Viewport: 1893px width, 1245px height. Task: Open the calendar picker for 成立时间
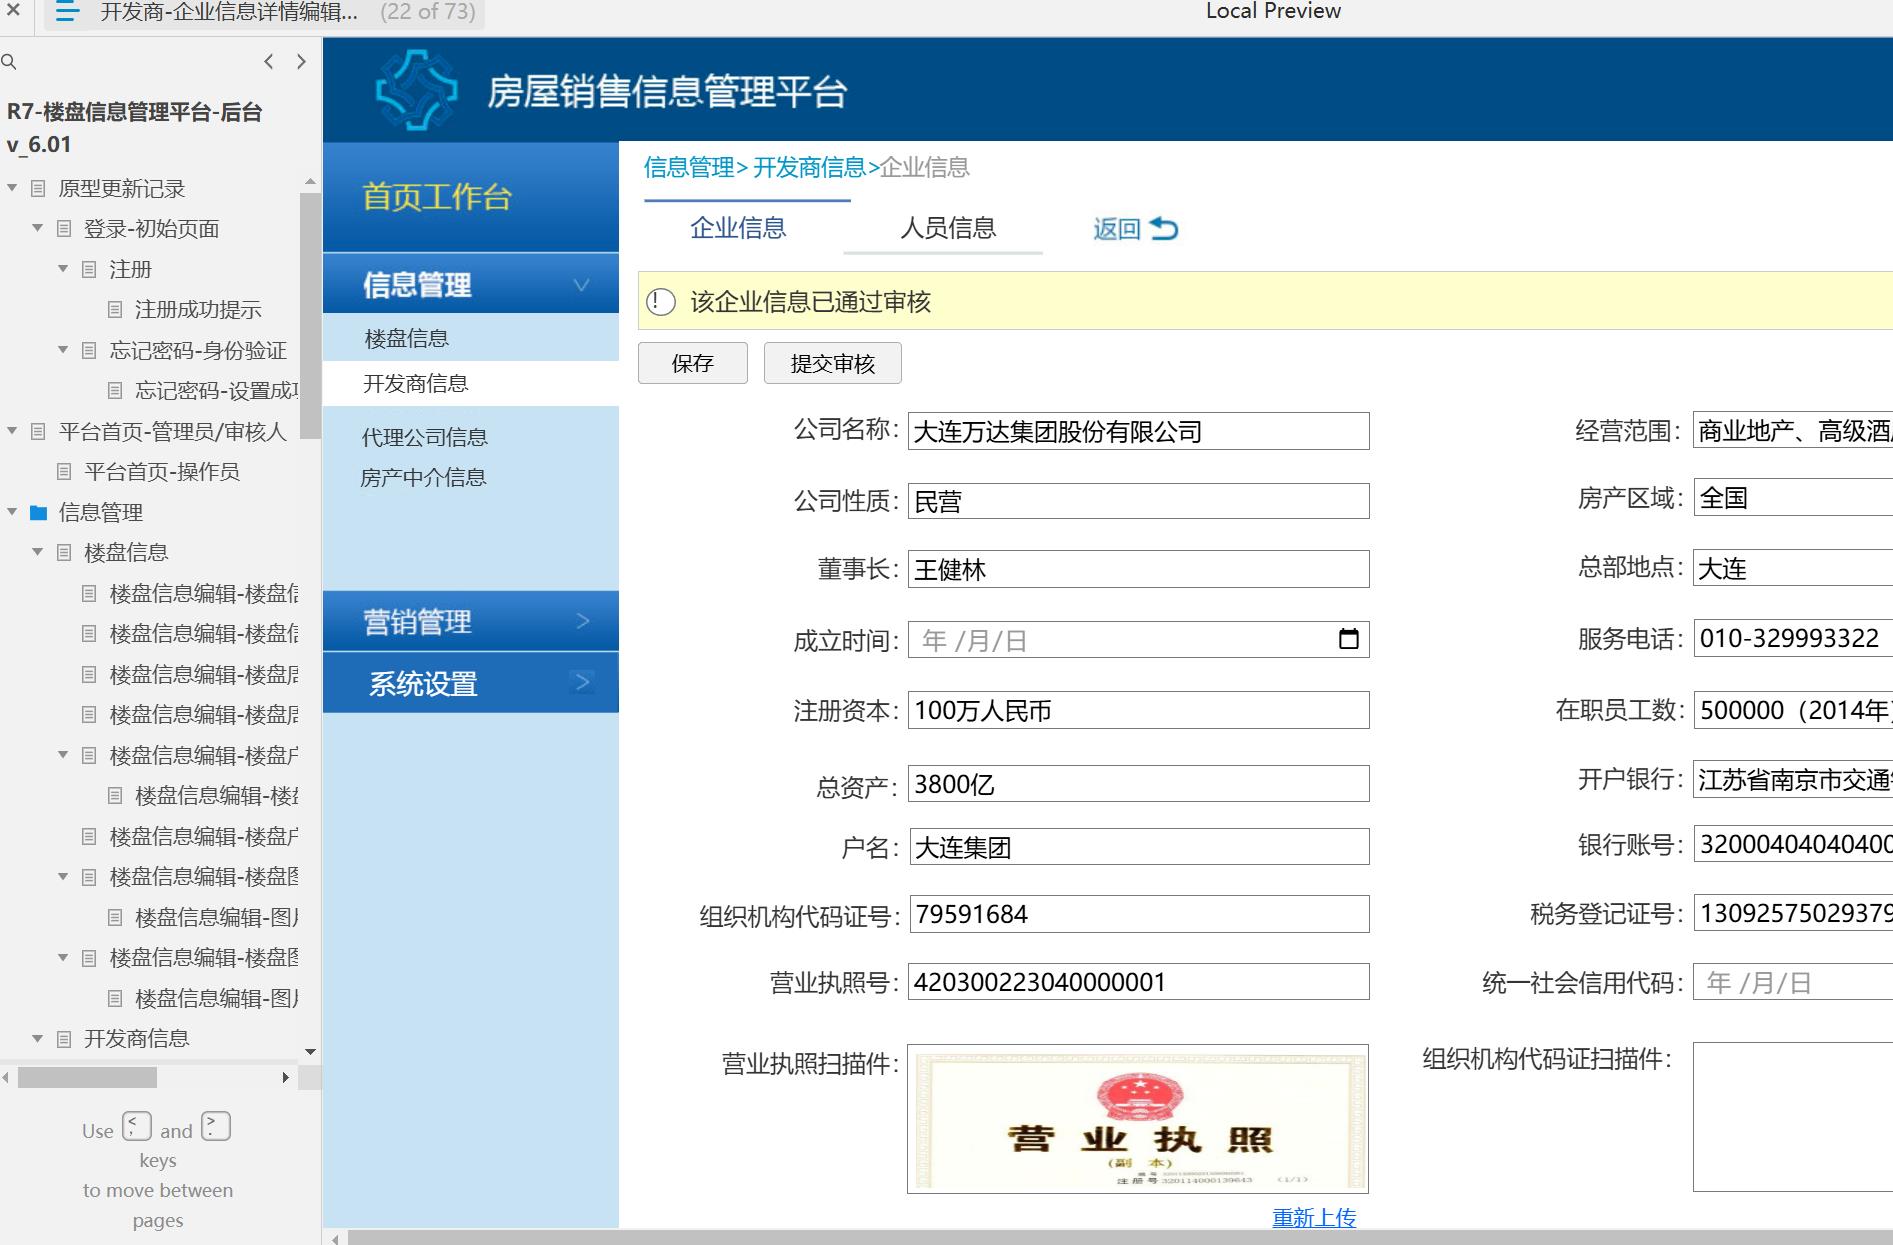tap(1348, 639)
